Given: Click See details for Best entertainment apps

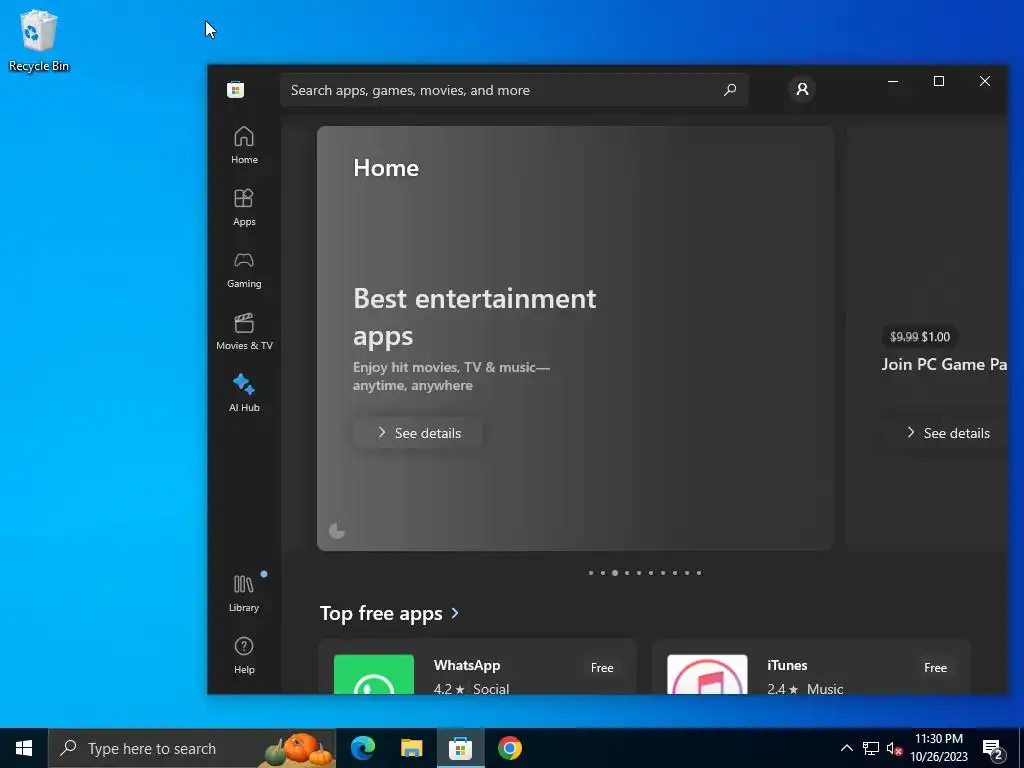Looking at the screenshot, I should pyautogui.click(x=418, y=433).
